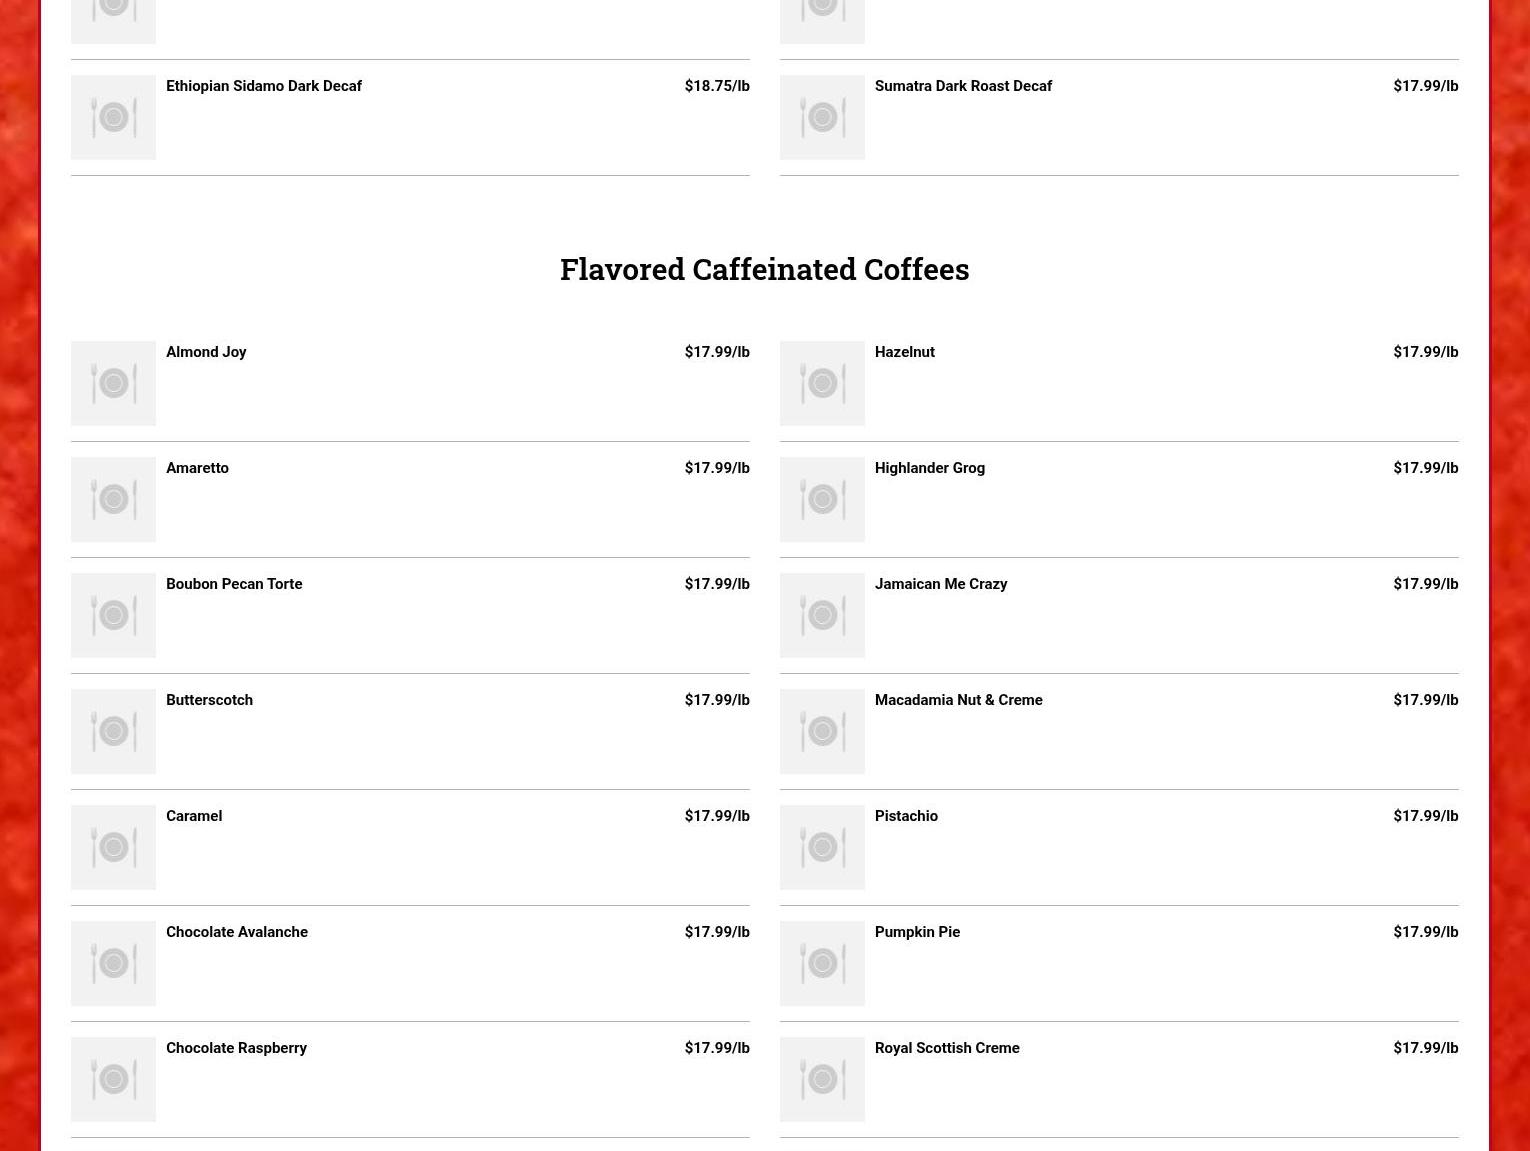Select the Jamaican Me Crazy item name
1530x1151 pixels.
(940, 584)
